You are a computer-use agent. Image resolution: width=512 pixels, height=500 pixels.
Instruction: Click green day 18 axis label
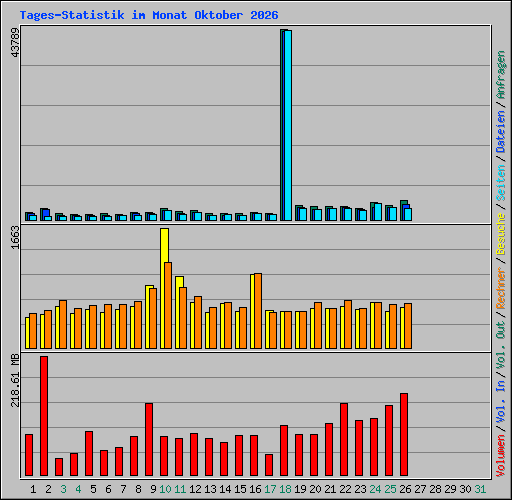[285, 489]
